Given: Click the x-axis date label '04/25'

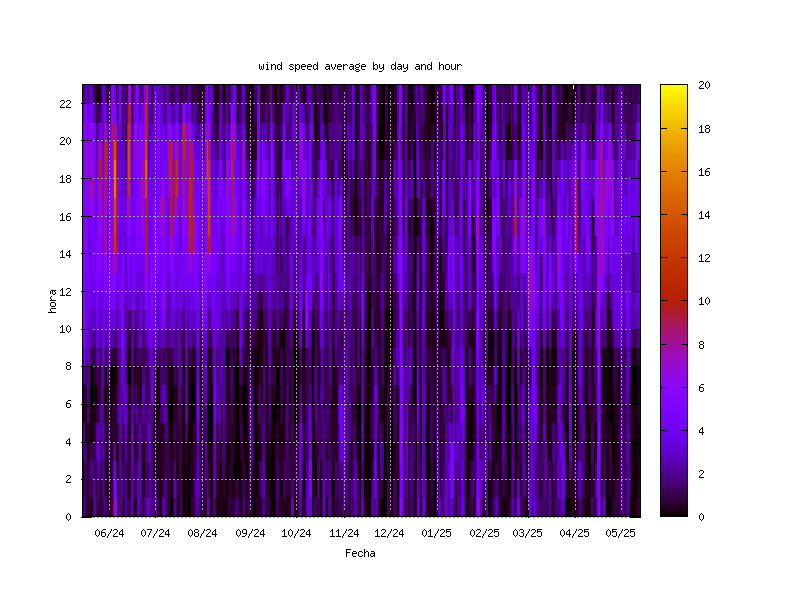Looking at the screenshot, I should point(574,533).
